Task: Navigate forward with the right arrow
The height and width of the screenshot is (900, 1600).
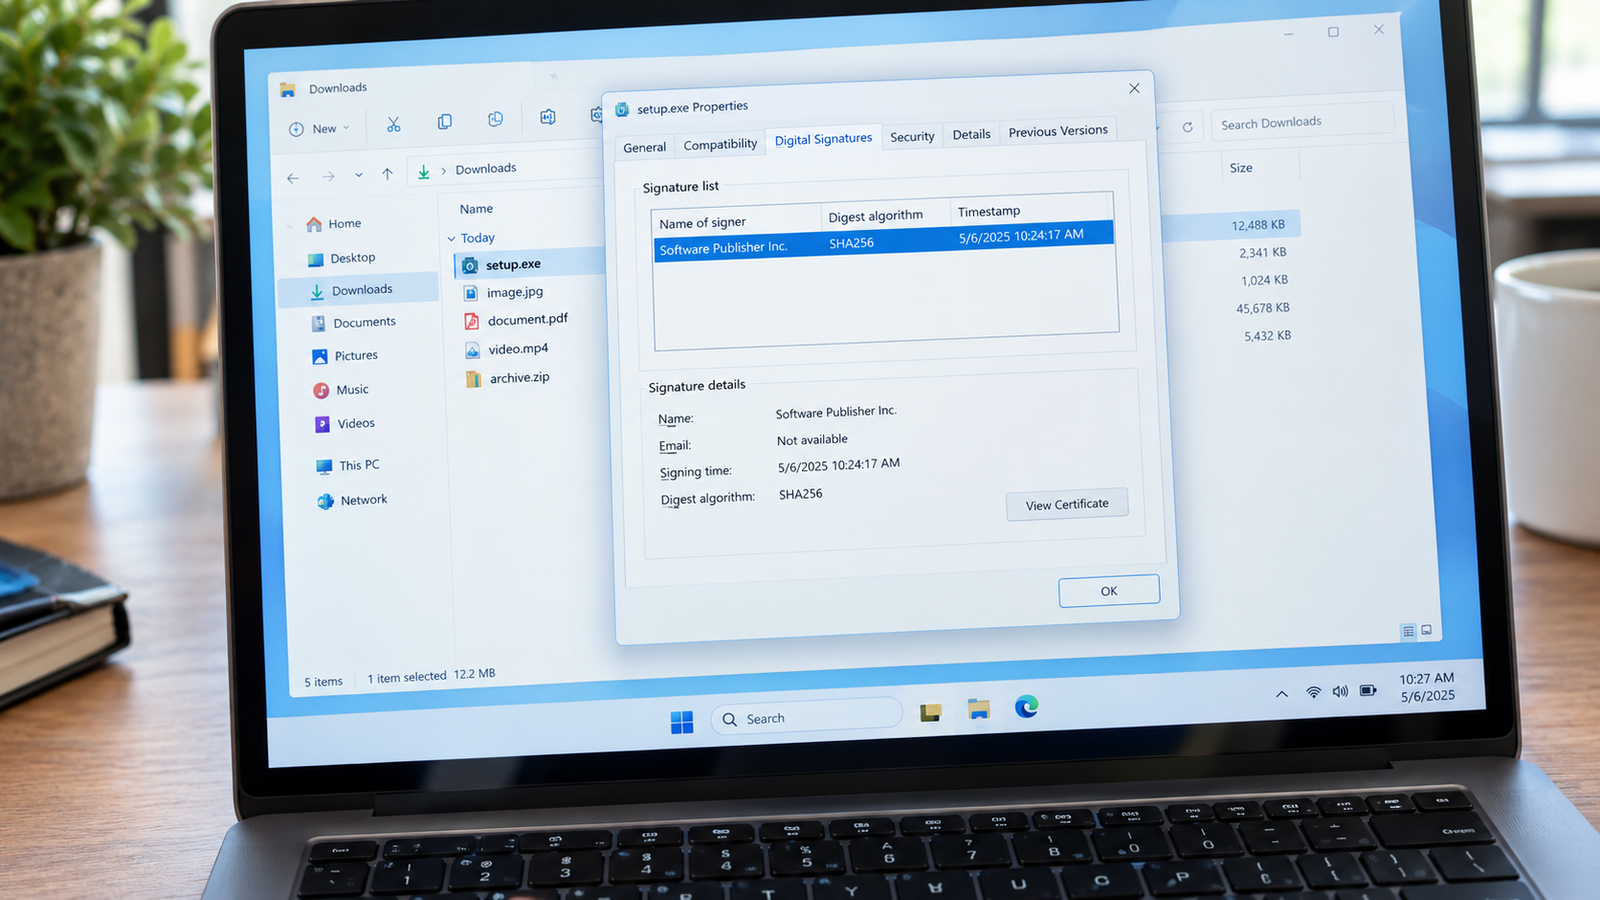Action: [328, 176]
